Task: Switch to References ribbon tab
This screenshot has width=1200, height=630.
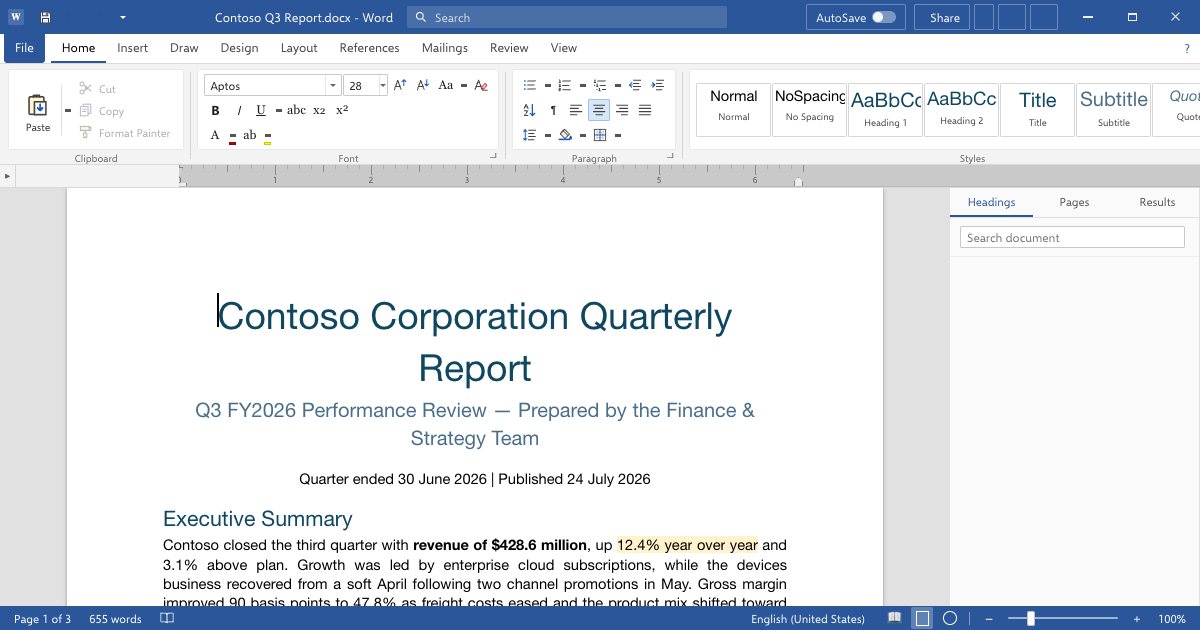Action: pyautogui.click(x=369, y=48)
